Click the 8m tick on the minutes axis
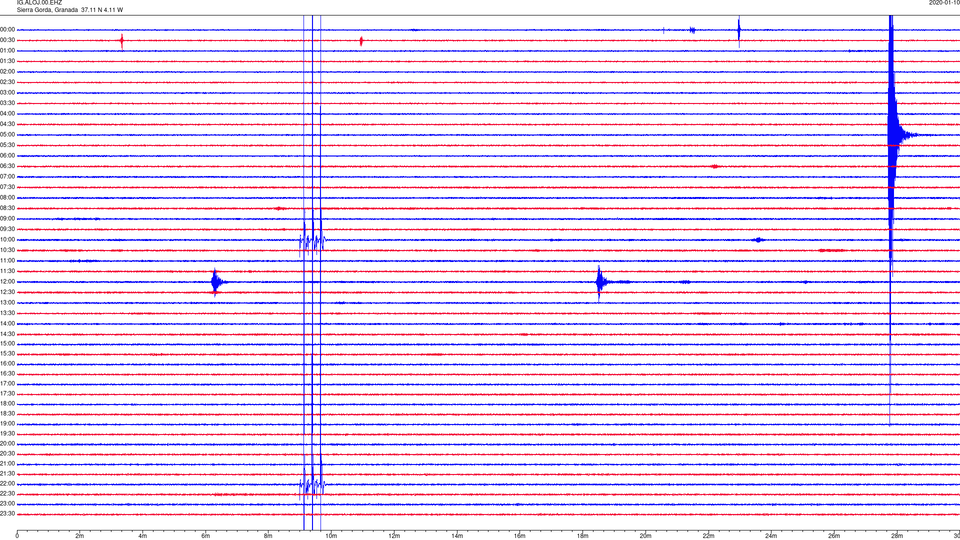This screenshot has height=540, width=960. tap(268, 536)
